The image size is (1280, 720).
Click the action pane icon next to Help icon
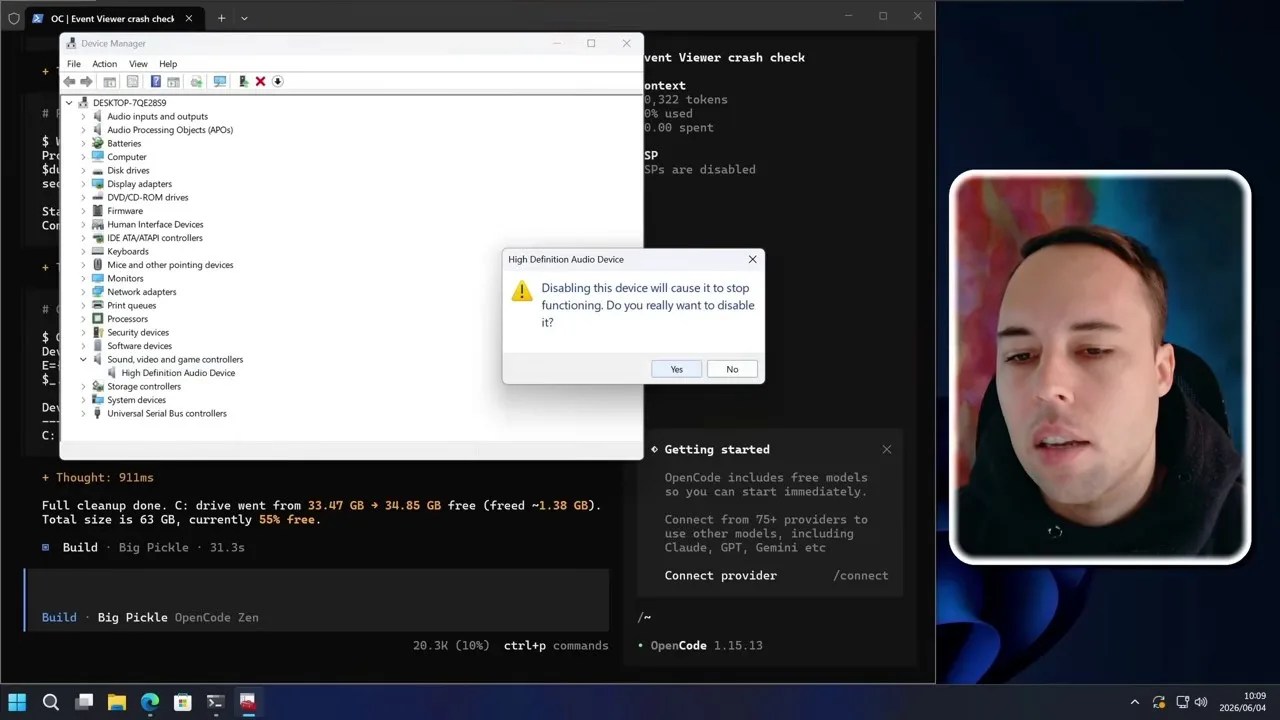click(x=173, y=81)
